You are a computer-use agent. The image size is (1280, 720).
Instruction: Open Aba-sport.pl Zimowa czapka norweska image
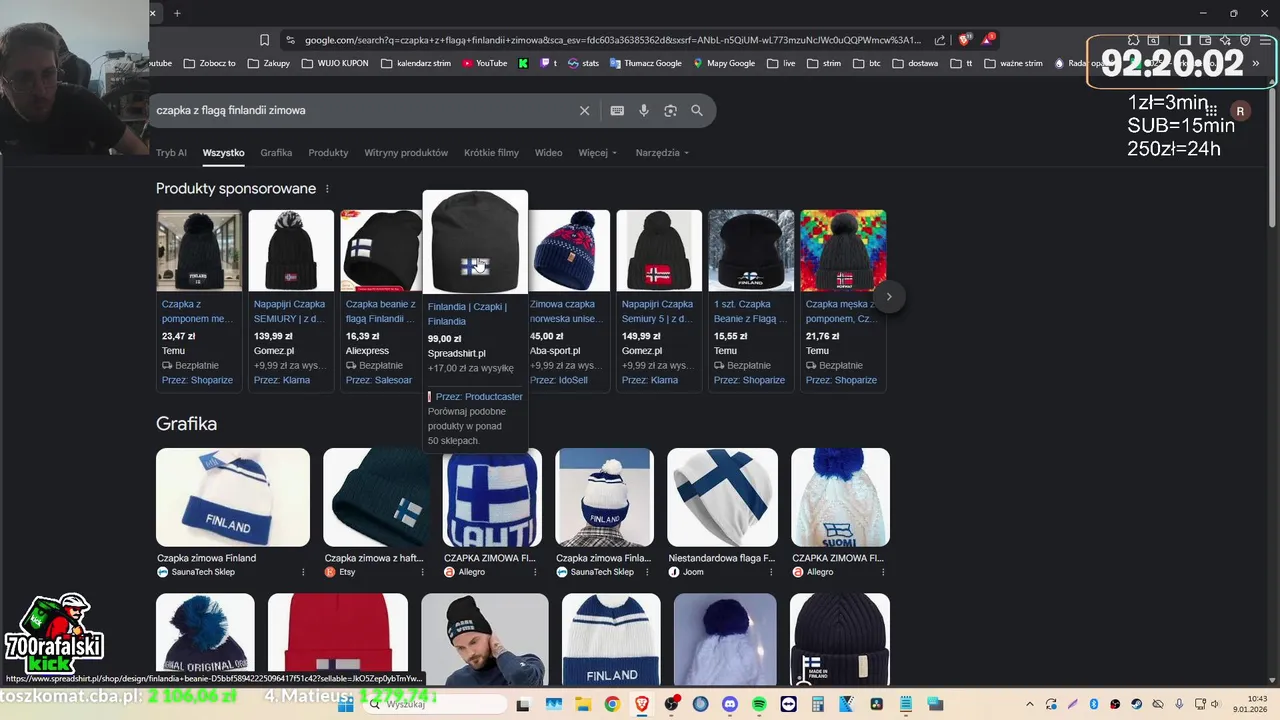pos(567,250)
